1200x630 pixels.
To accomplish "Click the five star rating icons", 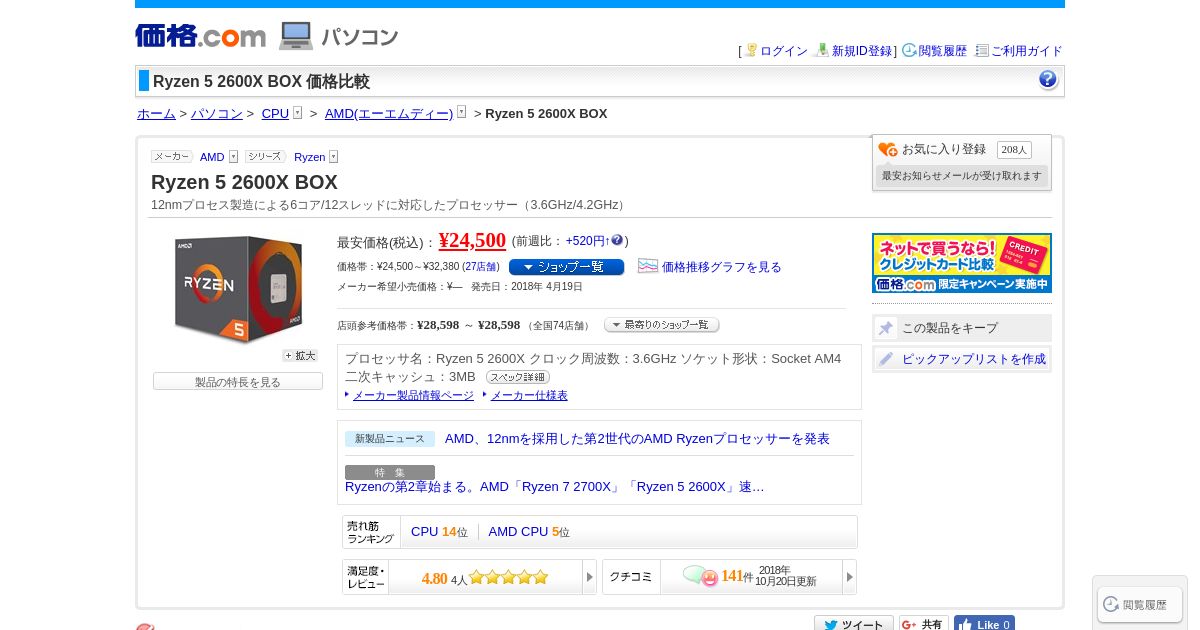I will tap(509, 577).
